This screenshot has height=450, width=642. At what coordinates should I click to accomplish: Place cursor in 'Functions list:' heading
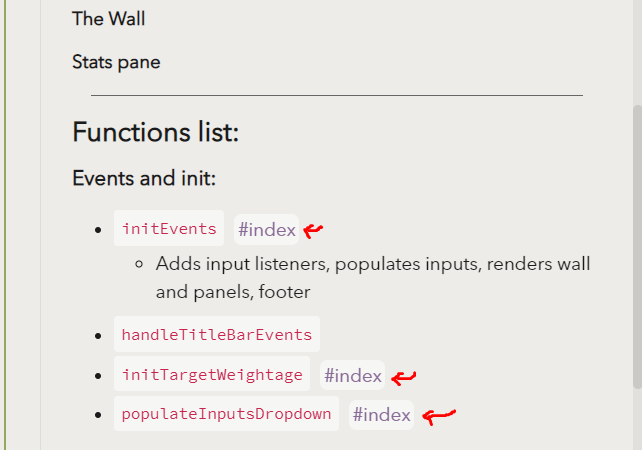pyautogui.click(x=156, y=132)
